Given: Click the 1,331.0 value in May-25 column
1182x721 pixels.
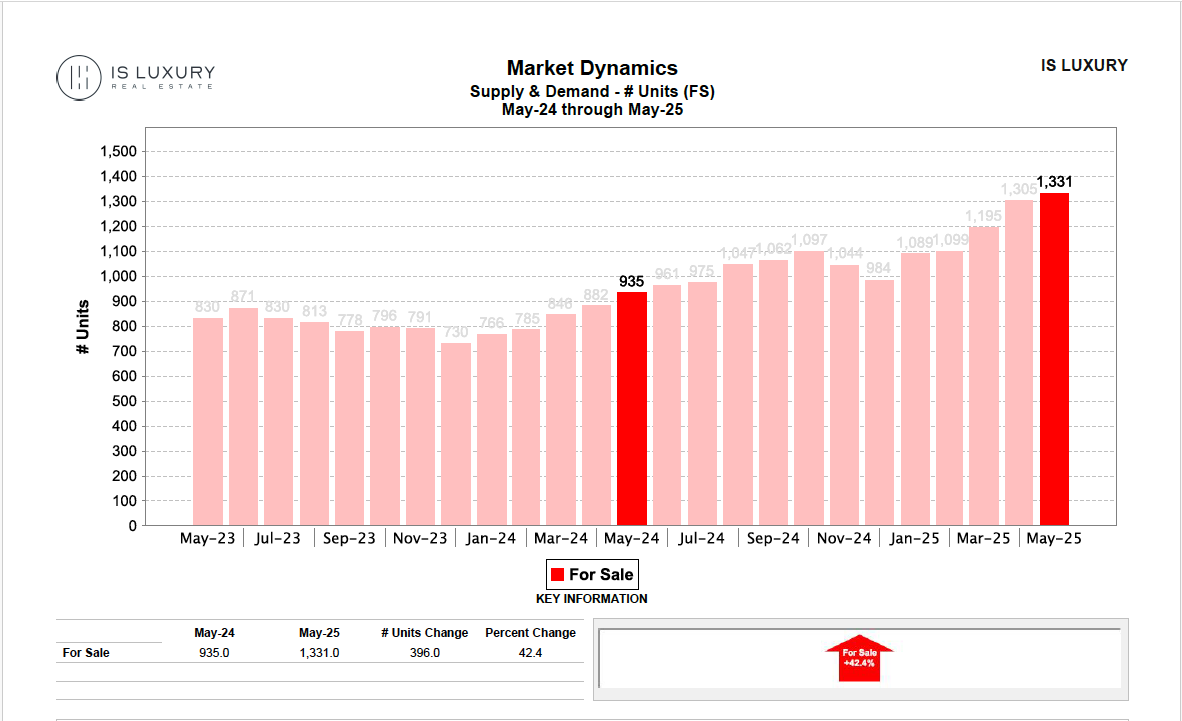Looking at the screenshot, I should tap(319, 653).
